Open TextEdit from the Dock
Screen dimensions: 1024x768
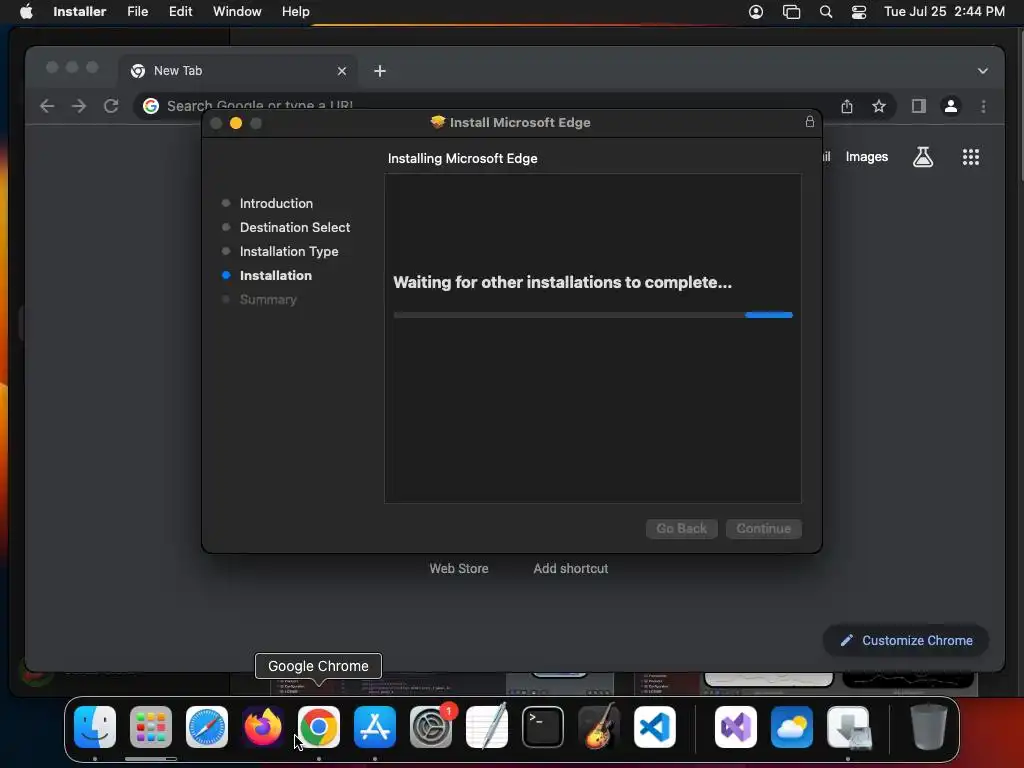point(487,727)
